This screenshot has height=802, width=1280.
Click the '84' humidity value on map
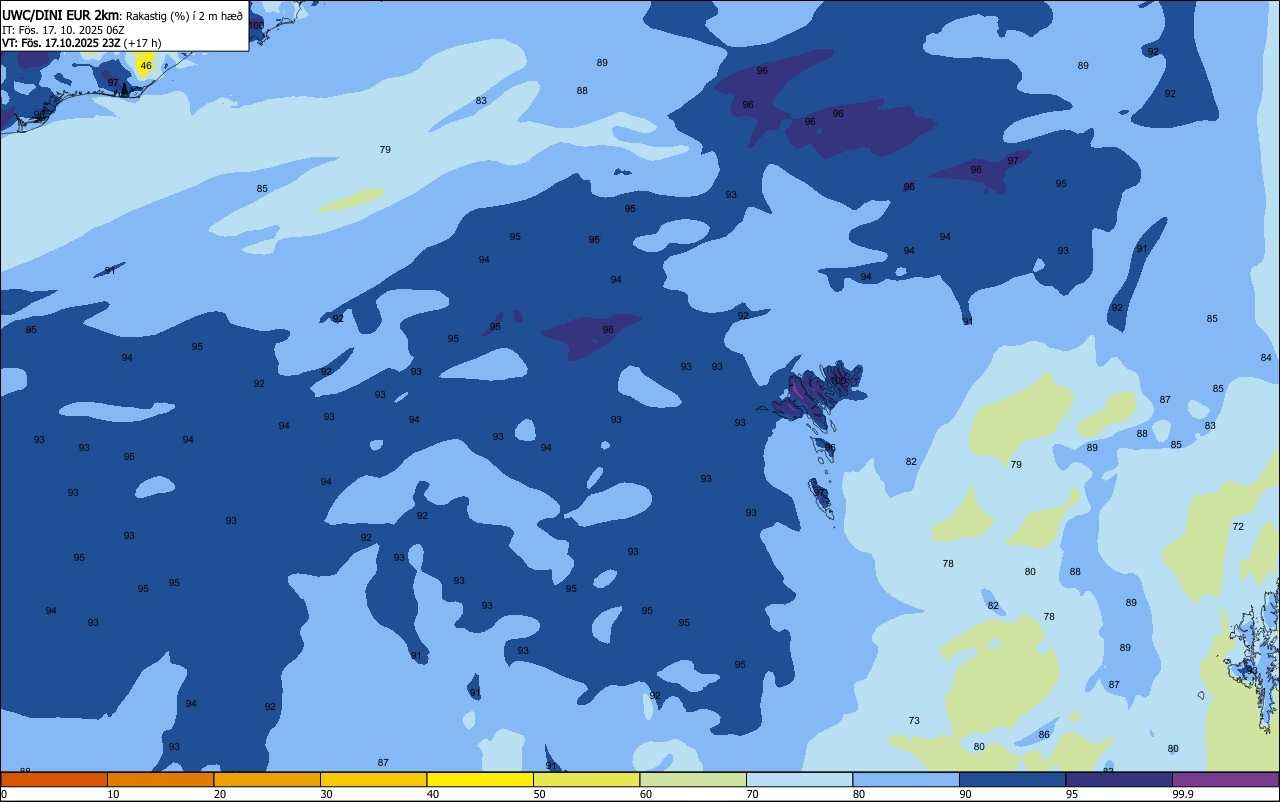pos(1266,358)
